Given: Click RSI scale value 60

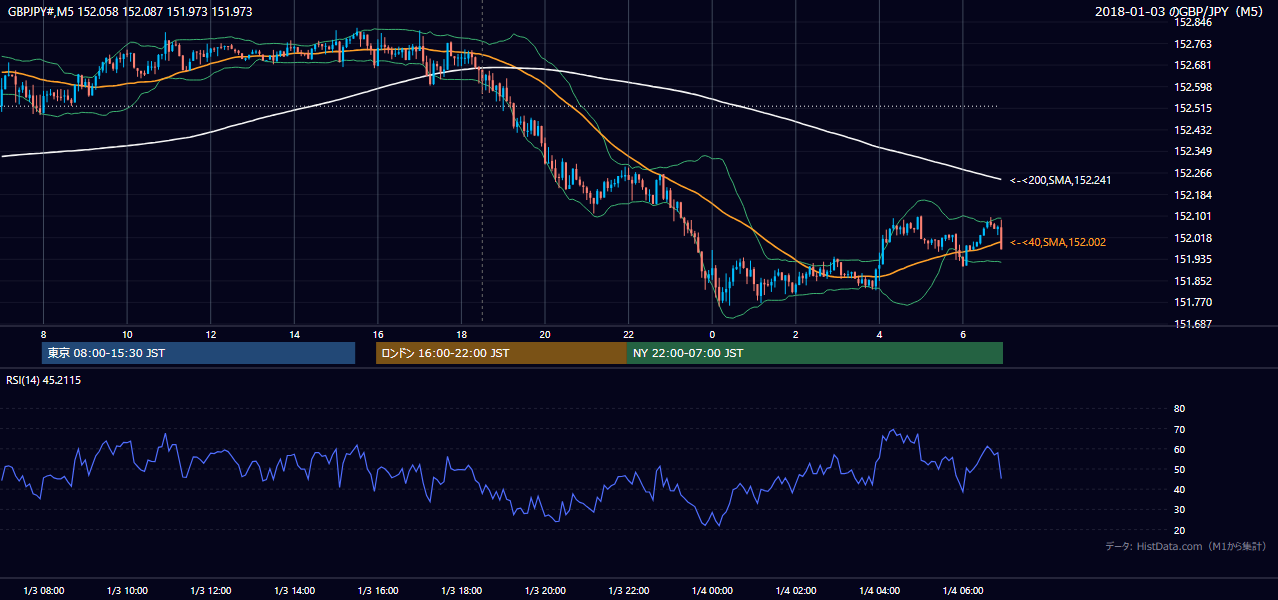Looking at the screenshot, I should [x=1179, y=449].
